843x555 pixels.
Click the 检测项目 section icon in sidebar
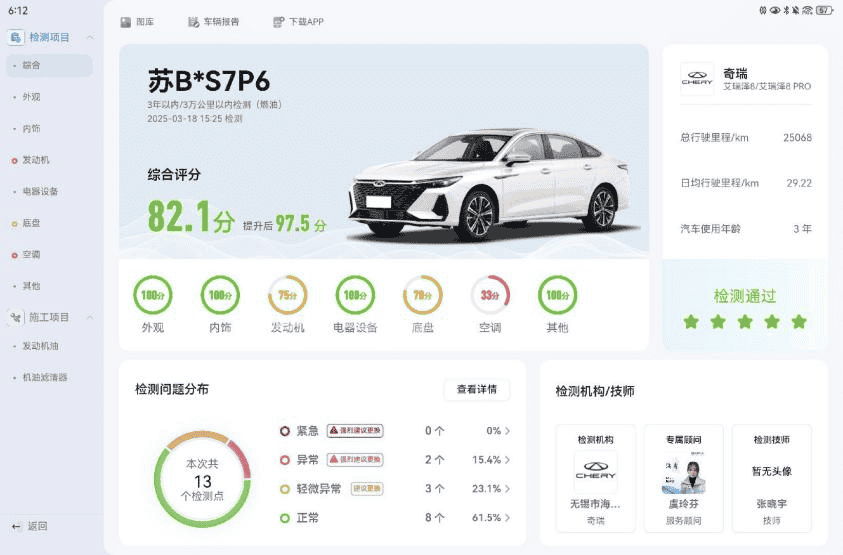[x=16, y=37]
